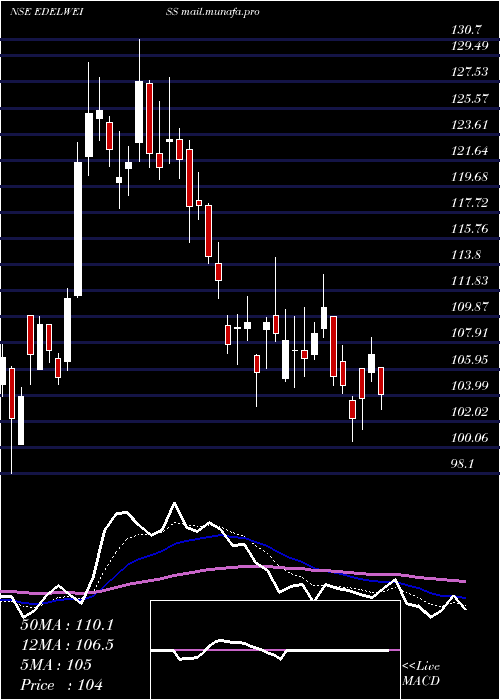The width and height of the screenshot is (500, 700).
Task: Click the 103.99 price axis label
Action: 470,386
